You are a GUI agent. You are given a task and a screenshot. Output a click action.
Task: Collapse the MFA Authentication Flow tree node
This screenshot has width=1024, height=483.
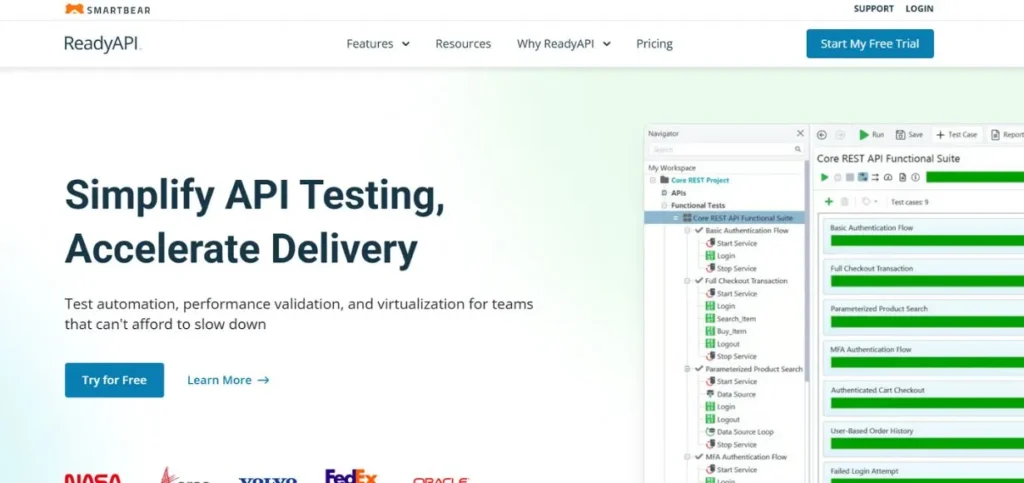click(x=687, y=457)
